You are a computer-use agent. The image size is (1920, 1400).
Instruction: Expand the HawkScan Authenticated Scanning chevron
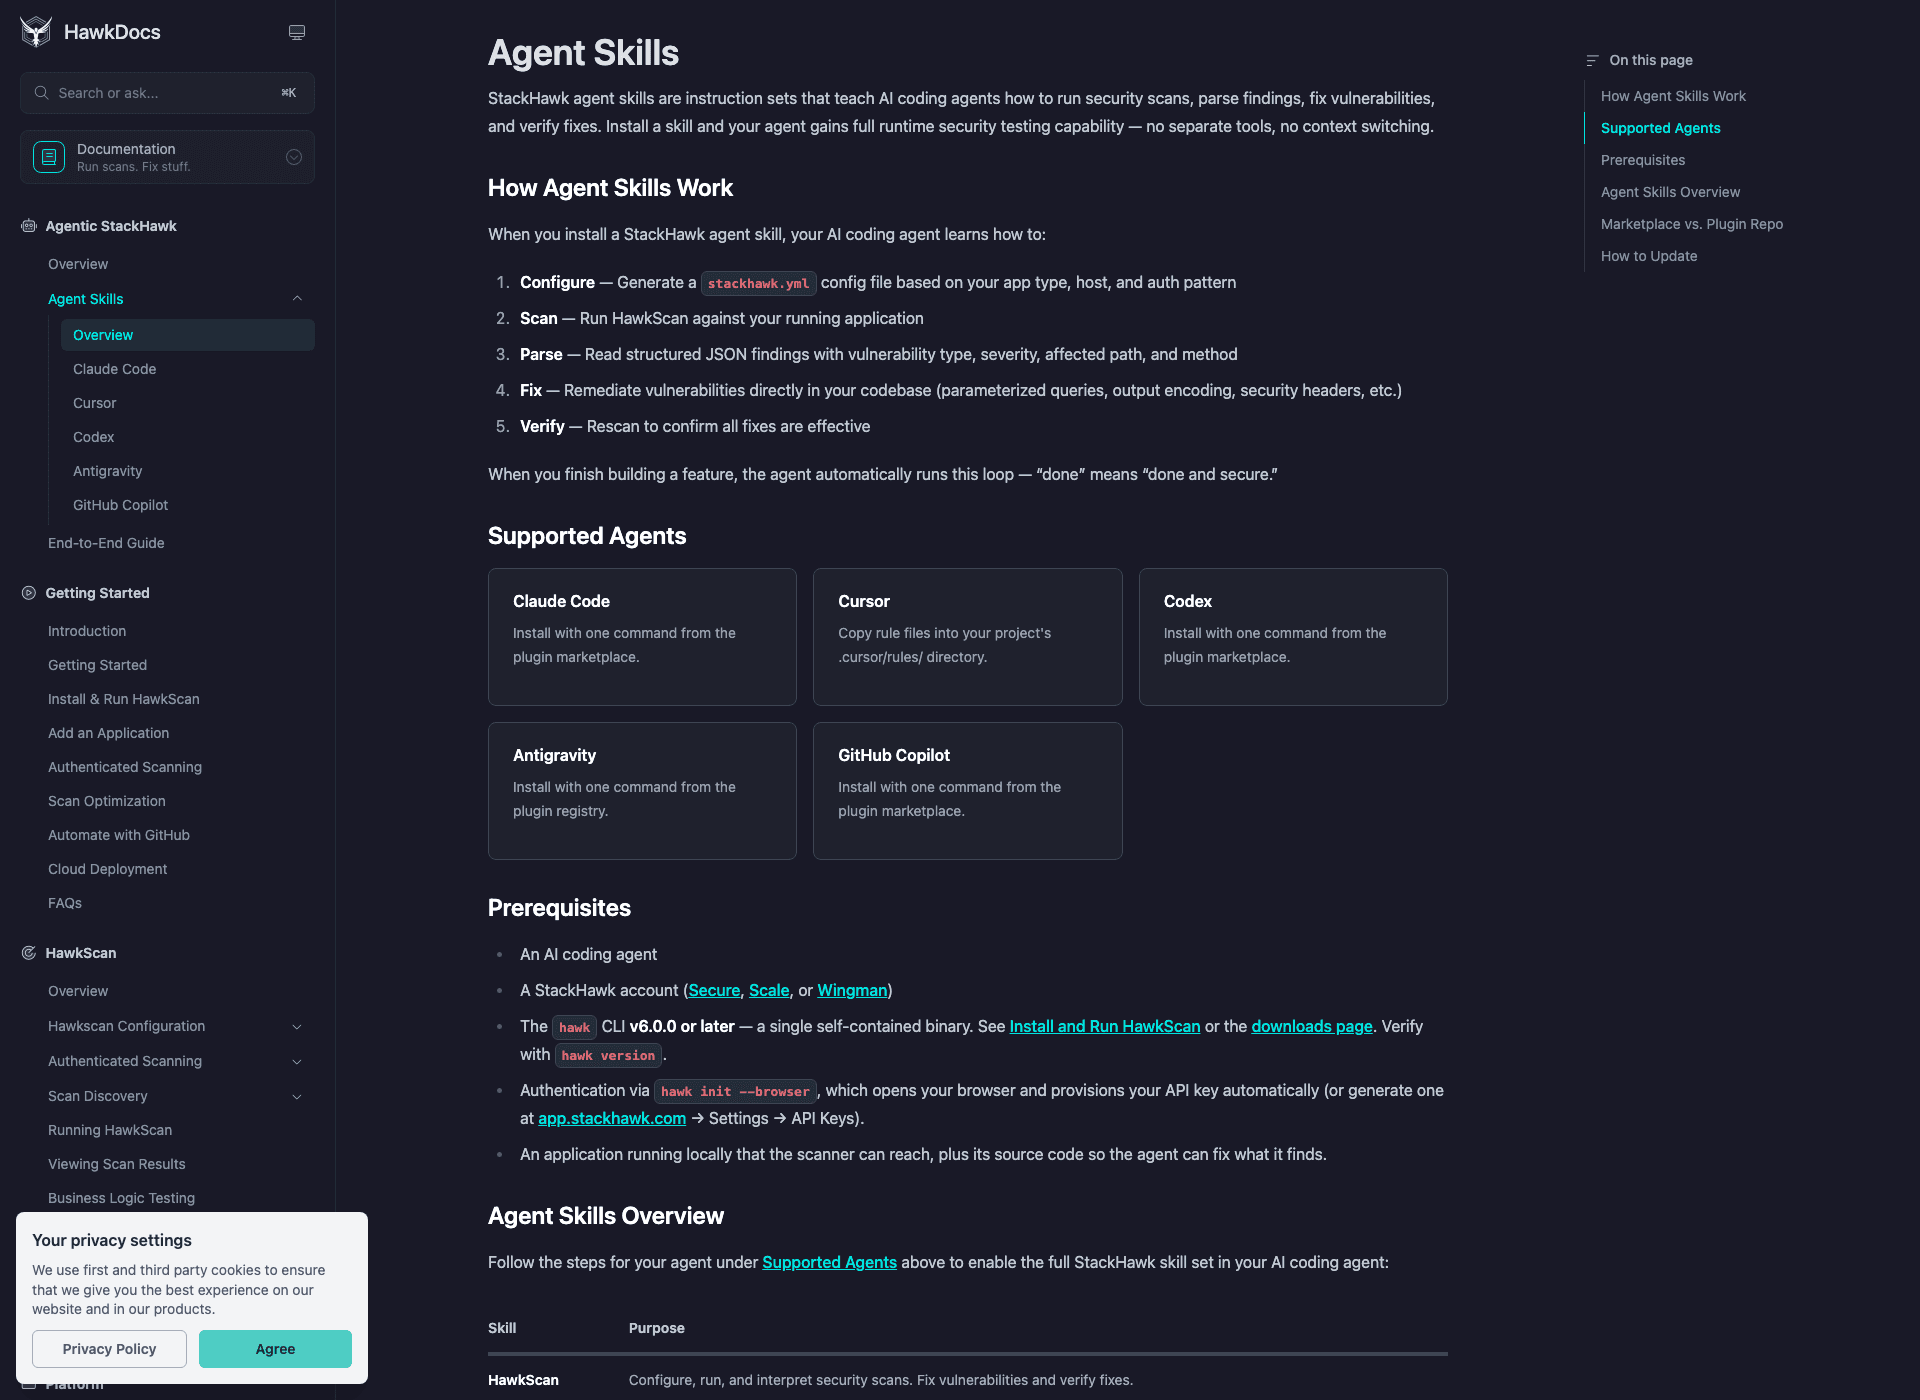tap(297, 1062)
